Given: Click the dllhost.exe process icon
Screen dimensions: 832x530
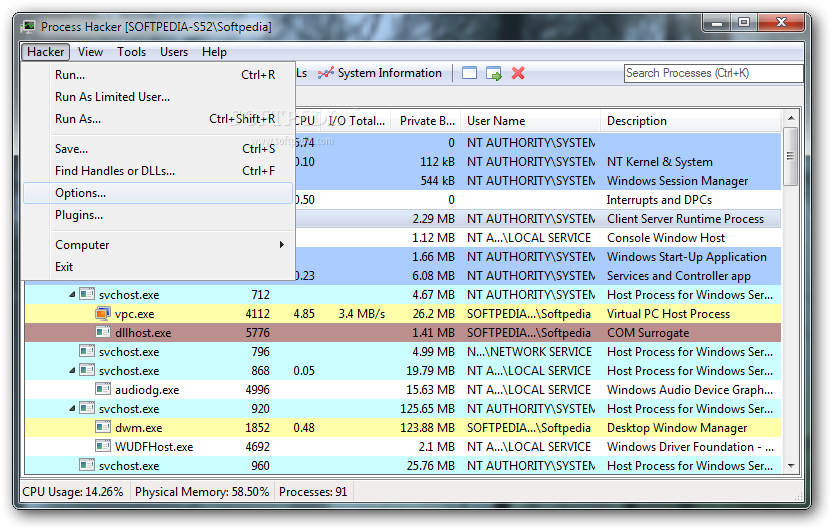Looking at the screenshot, I should point(103,333).
